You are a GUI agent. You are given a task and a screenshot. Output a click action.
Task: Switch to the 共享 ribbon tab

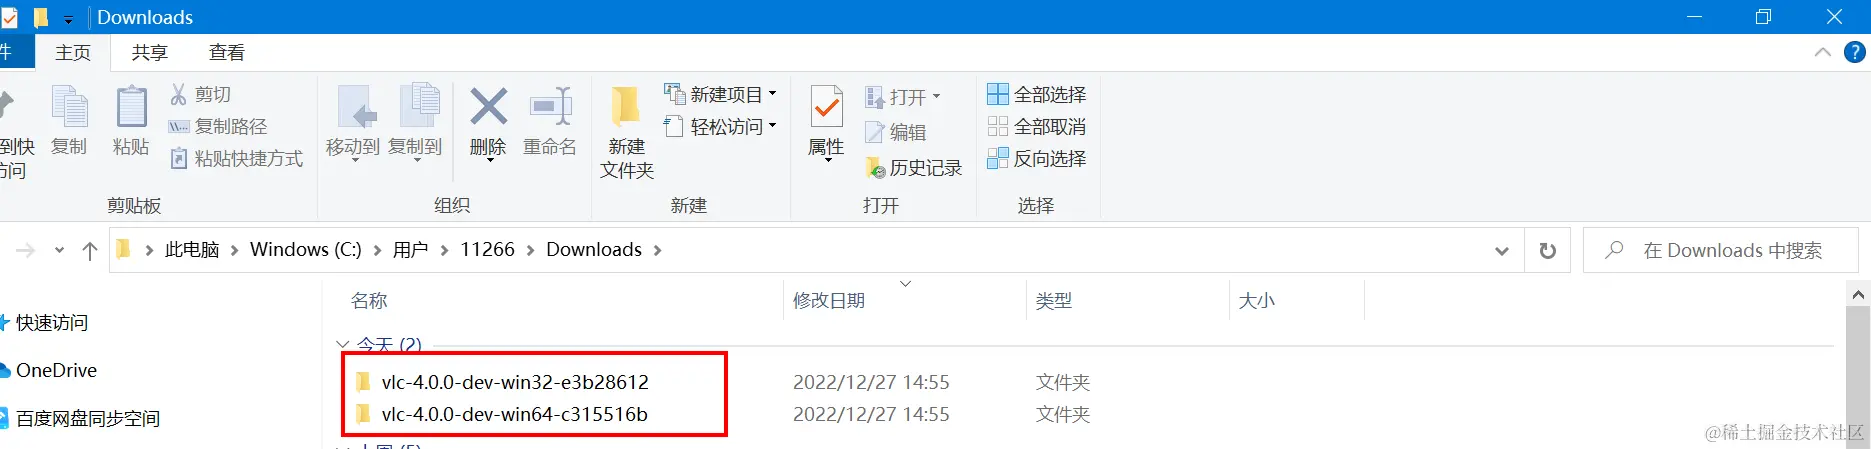tap(150, 52)
